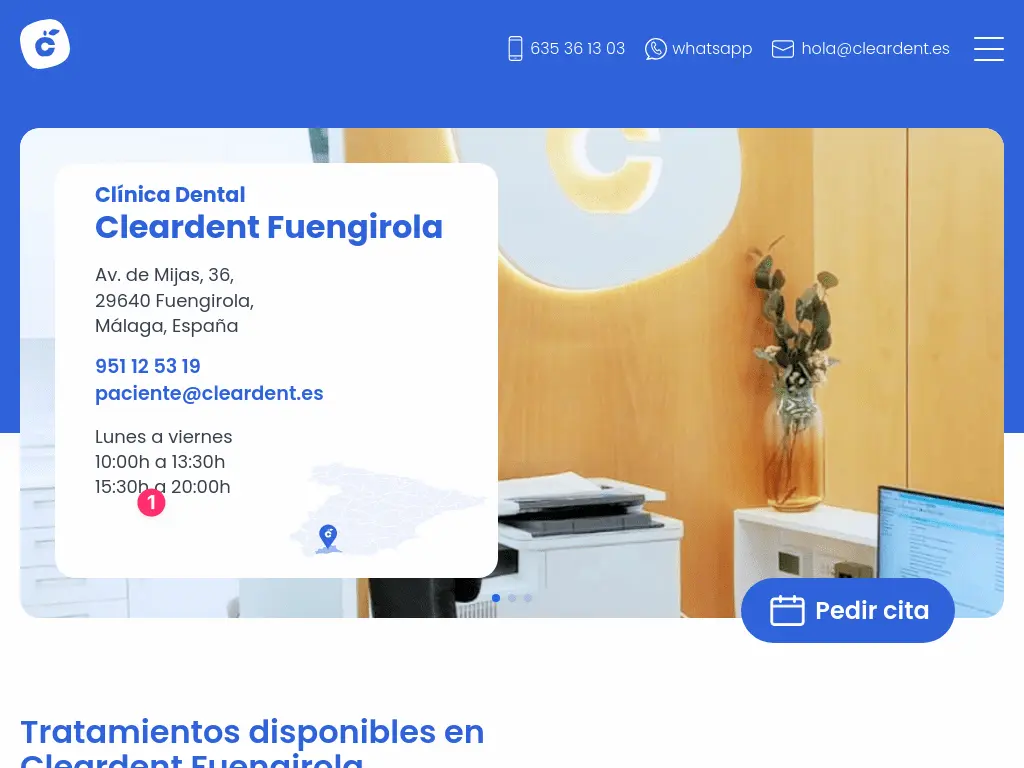Image resolution: width=1024 pixels, height=768 pixels.
Task: Expand the clinic info card
Action: point(277,370)
